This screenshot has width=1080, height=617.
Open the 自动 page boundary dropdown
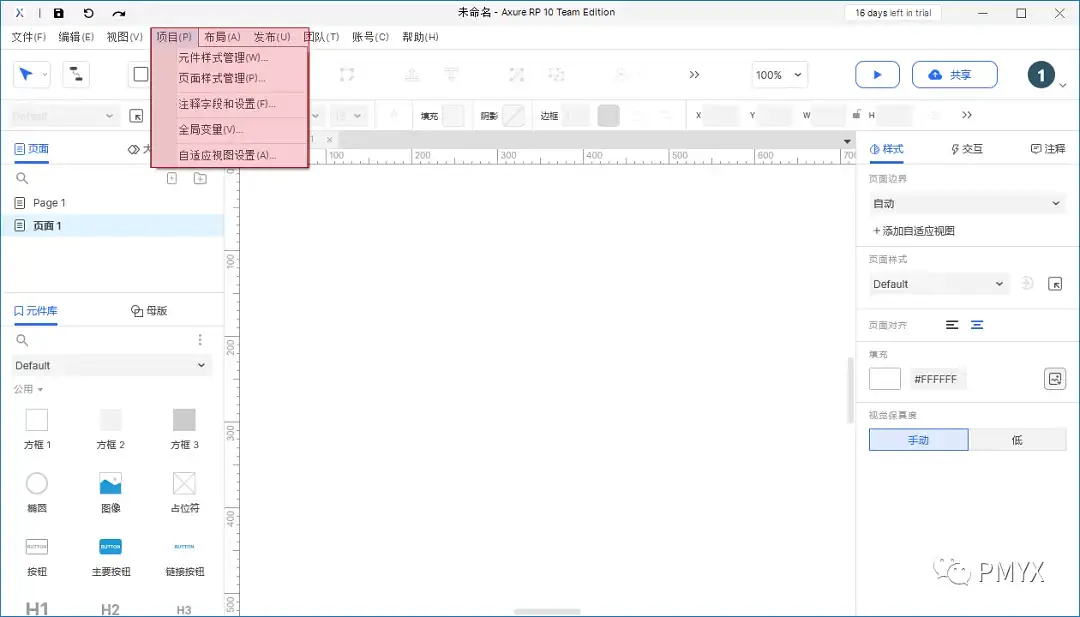coord(966,202)
